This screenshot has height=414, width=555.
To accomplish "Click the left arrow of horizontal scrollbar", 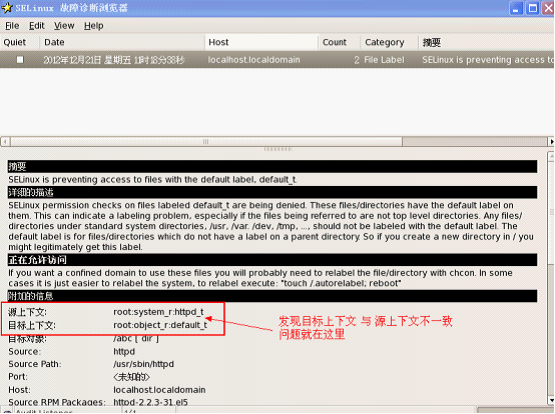I will click(x=5, y=142).
